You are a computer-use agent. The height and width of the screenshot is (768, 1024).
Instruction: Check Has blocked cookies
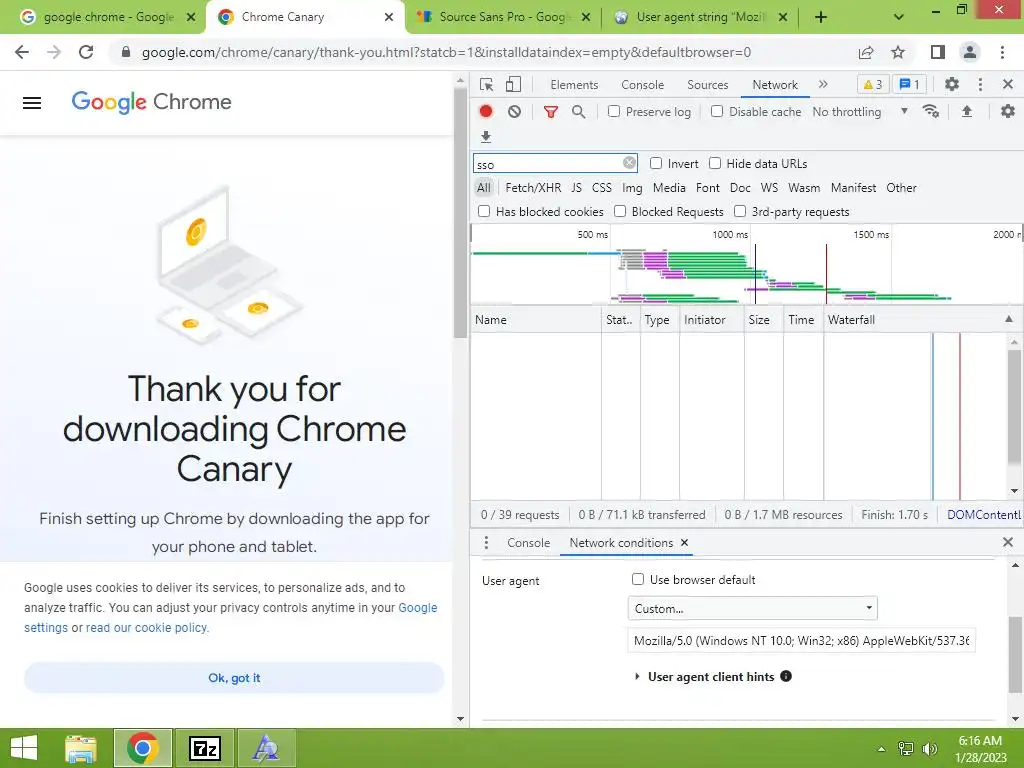(x=484, y=211)
